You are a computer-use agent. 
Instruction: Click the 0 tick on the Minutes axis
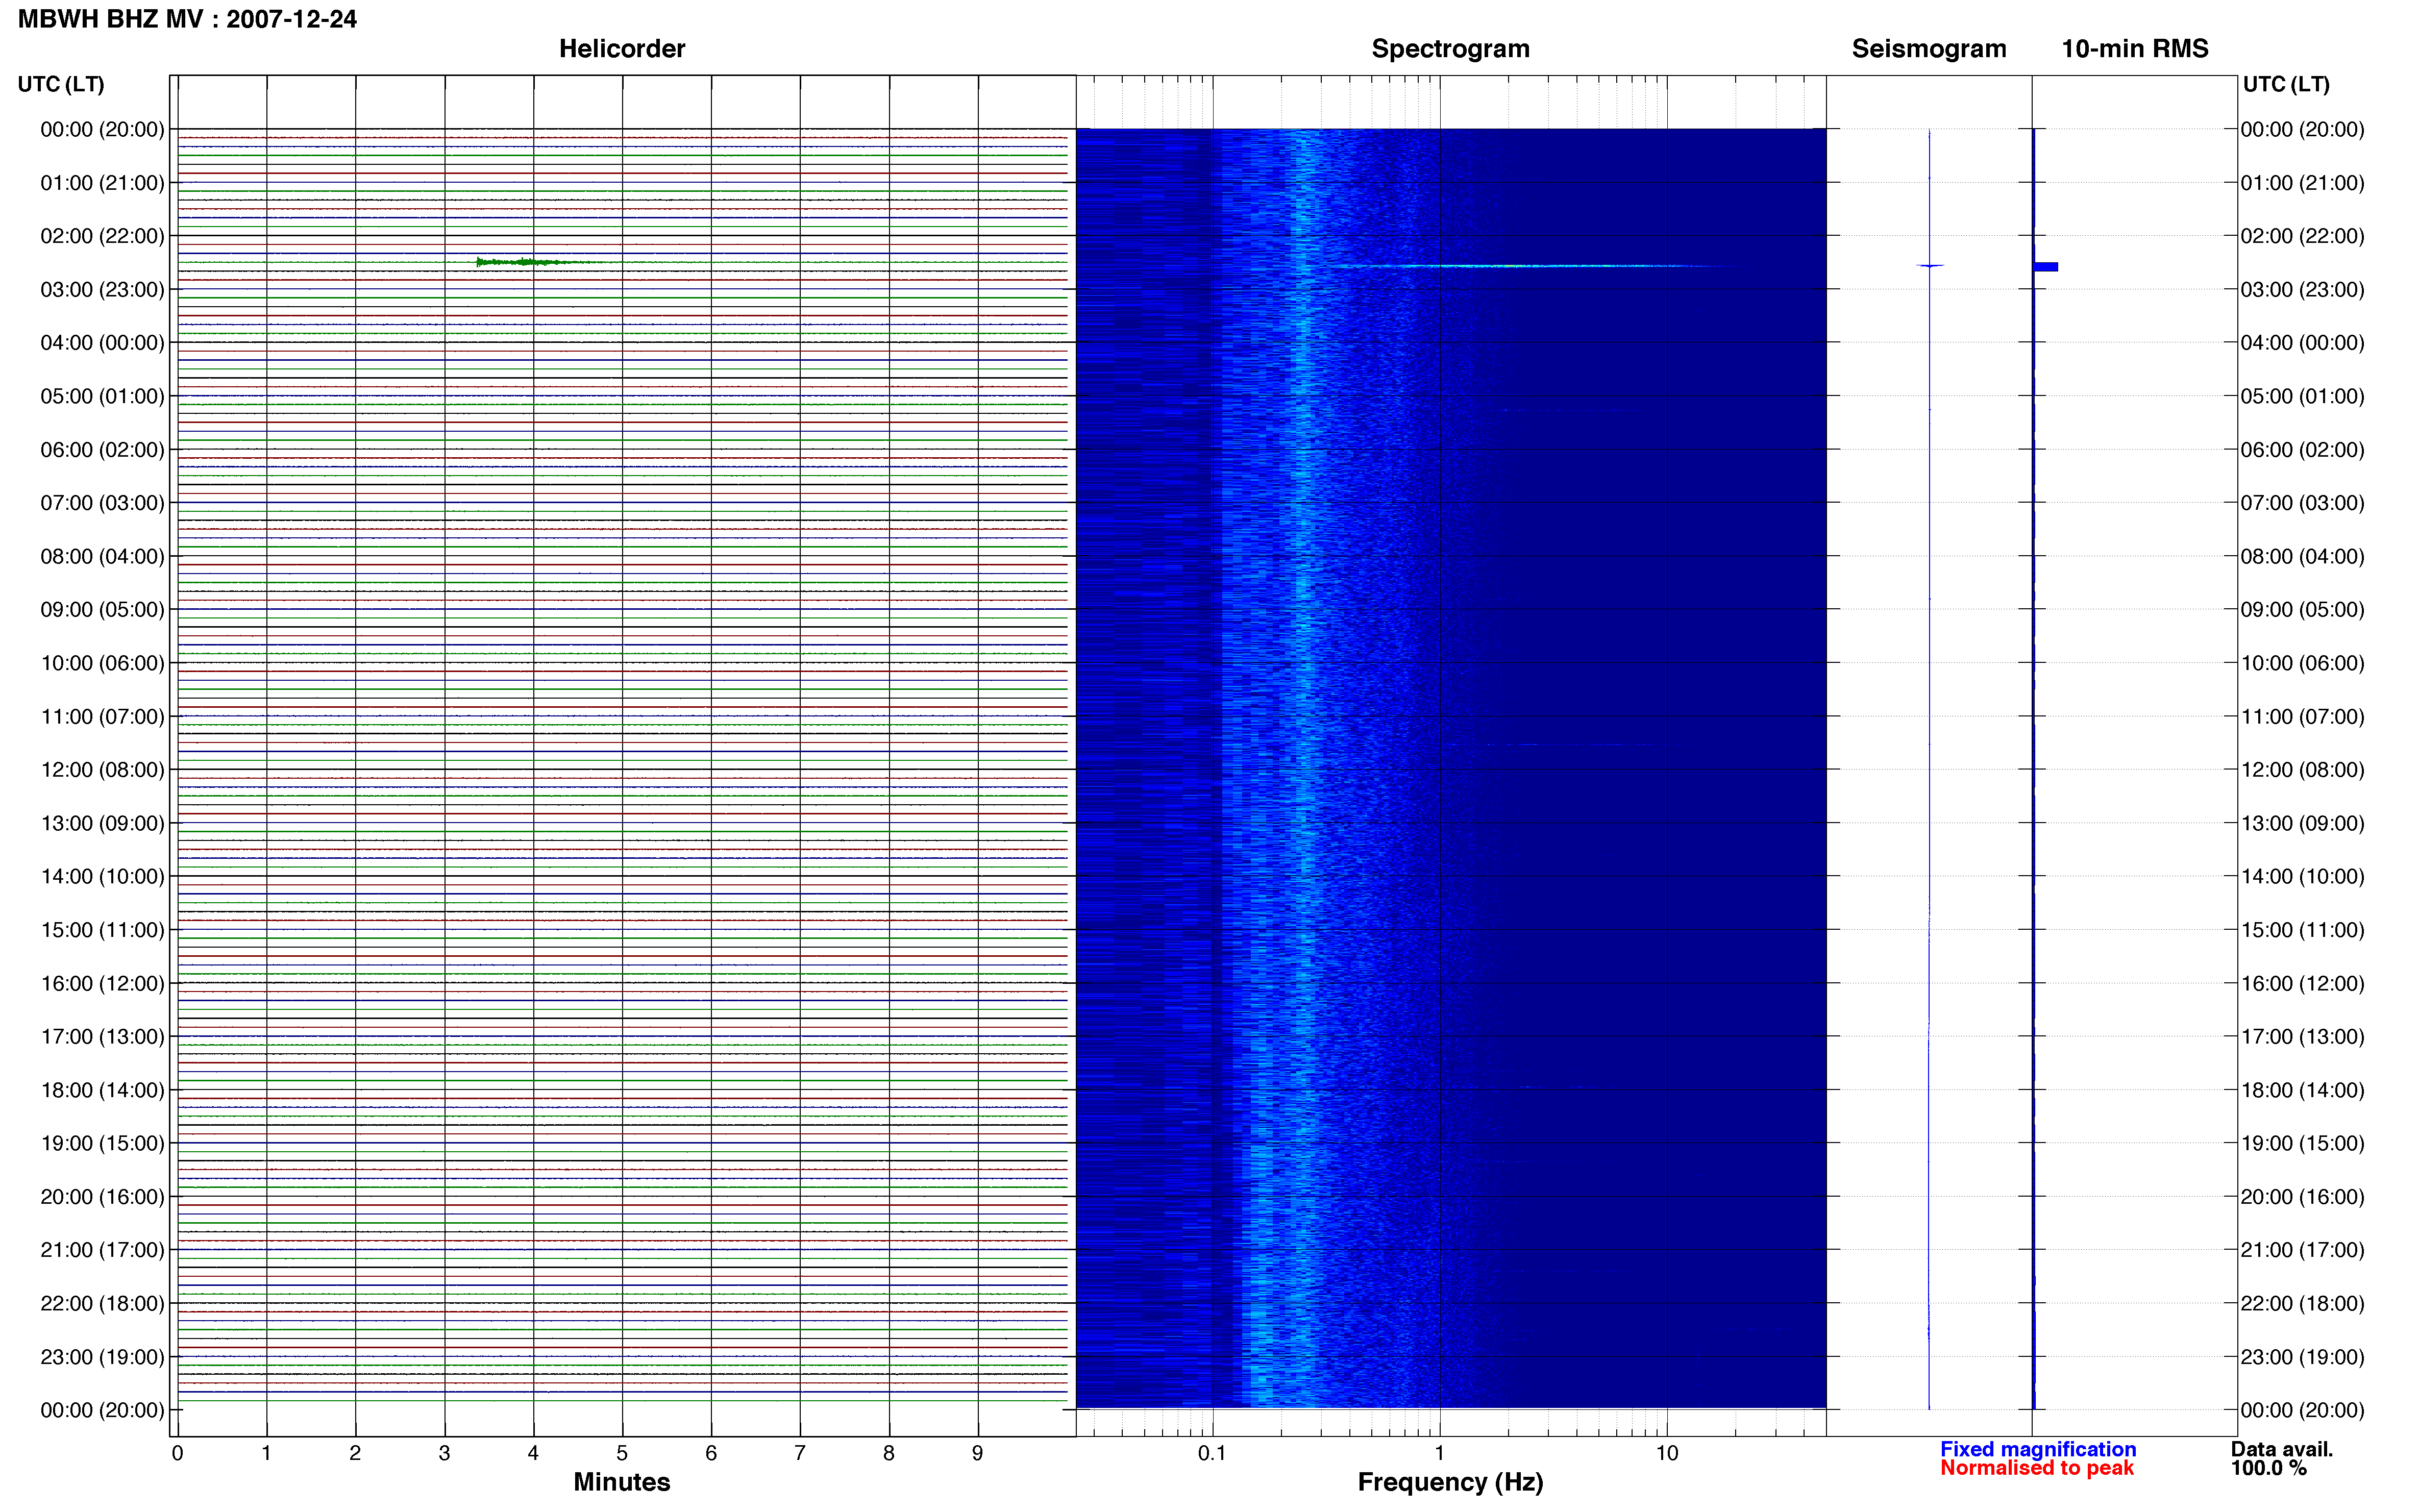tap(177, 1454)
